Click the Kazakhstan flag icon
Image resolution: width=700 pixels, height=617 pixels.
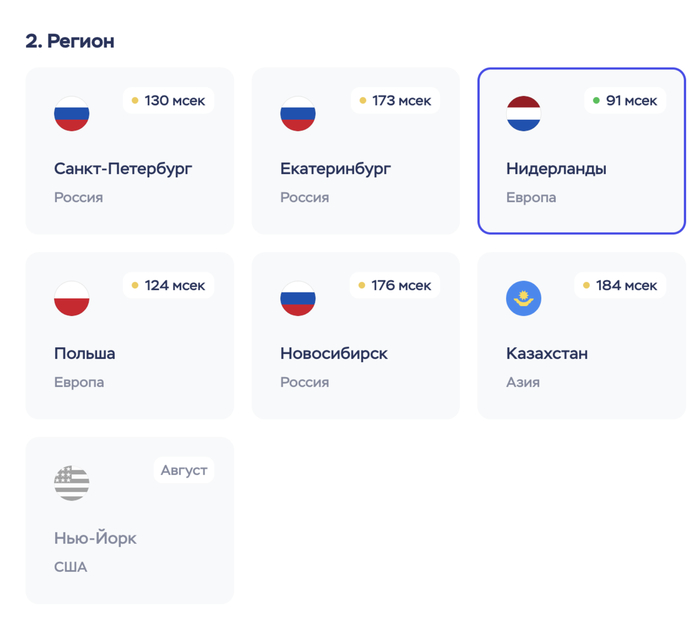524,299
